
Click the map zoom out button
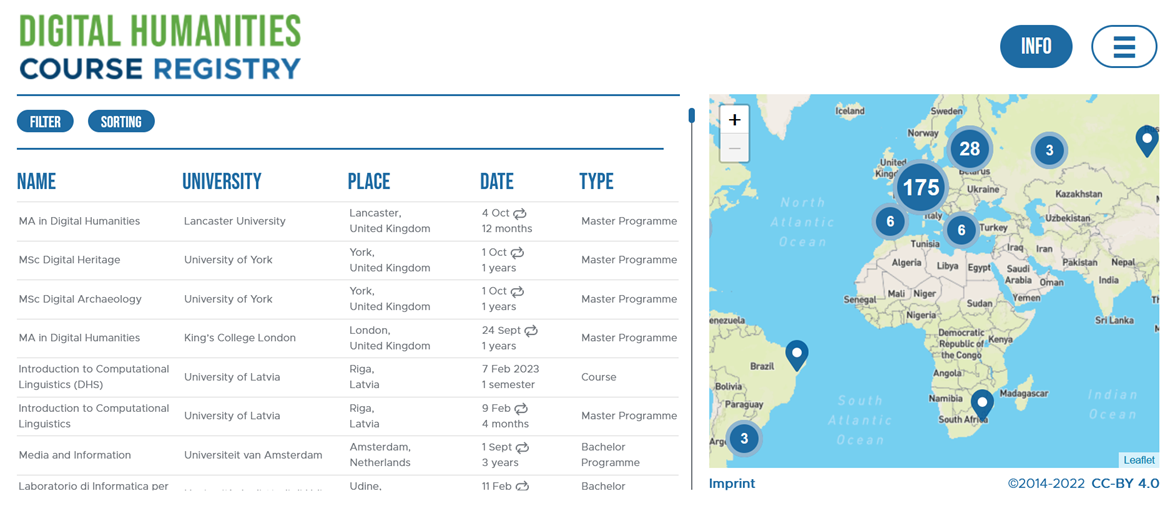pos(734,148)
